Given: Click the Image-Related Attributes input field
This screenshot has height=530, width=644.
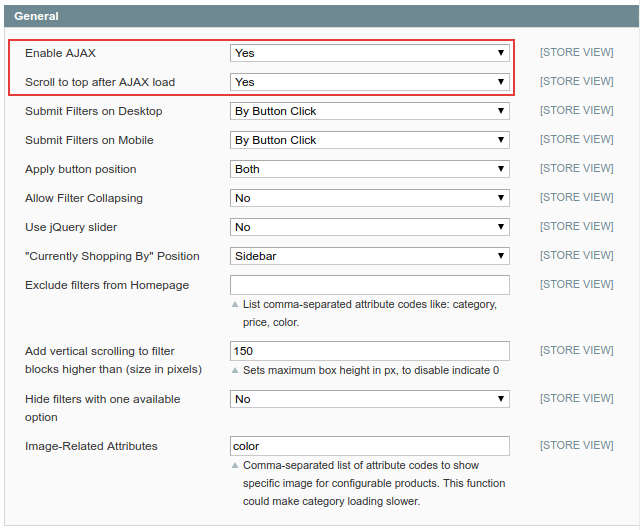Looking at the screenshot, I should click(x=369, y=446).
